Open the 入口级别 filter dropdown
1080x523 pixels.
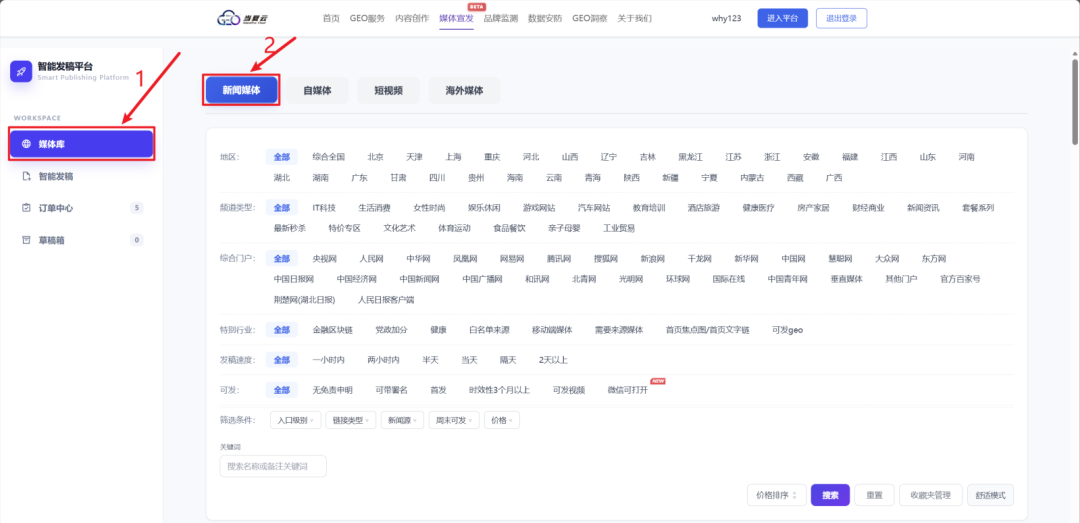(x=295, y=420)
